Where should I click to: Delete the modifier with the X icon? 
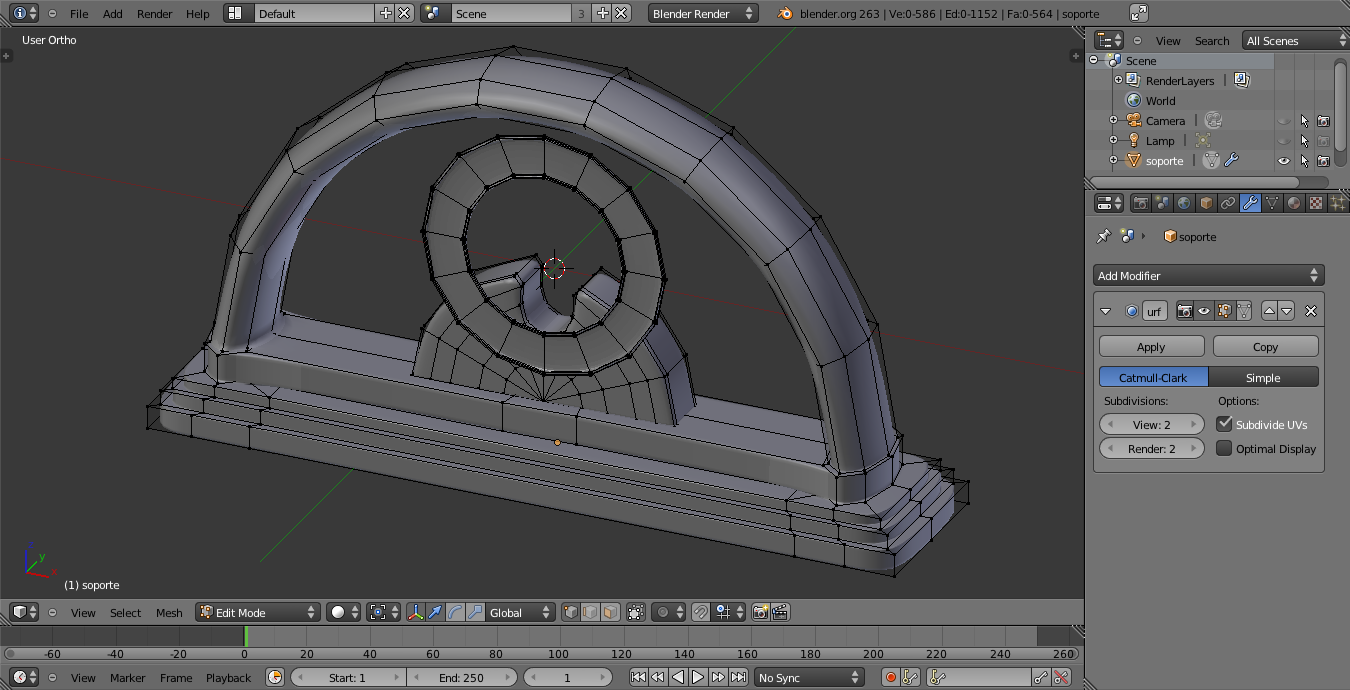coord(1311,311)
